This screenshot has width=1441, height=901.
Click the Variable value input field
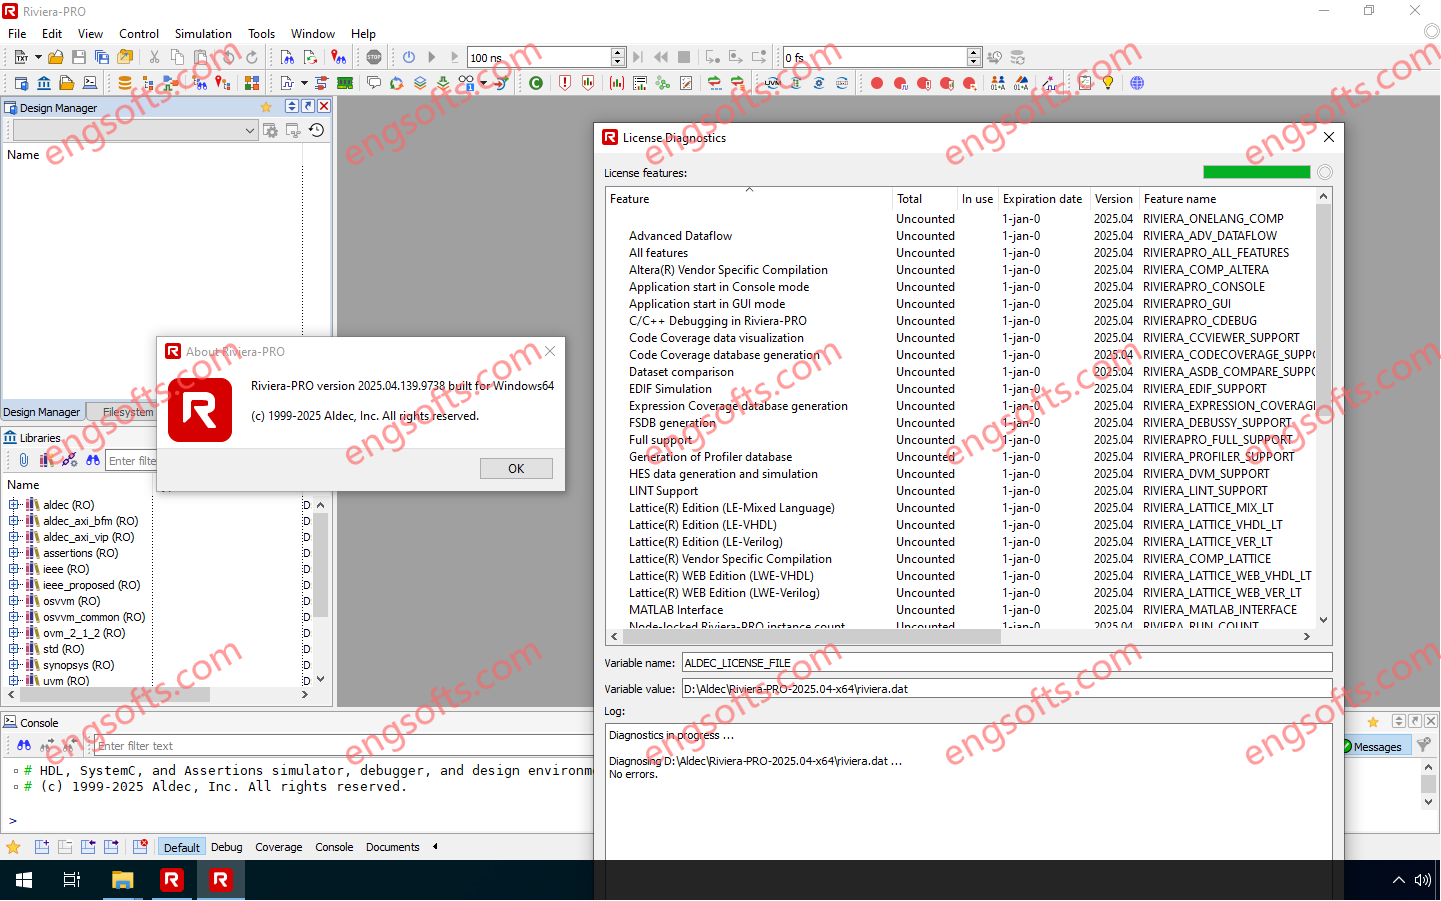pyautogui.click(x=1007, y=688)
